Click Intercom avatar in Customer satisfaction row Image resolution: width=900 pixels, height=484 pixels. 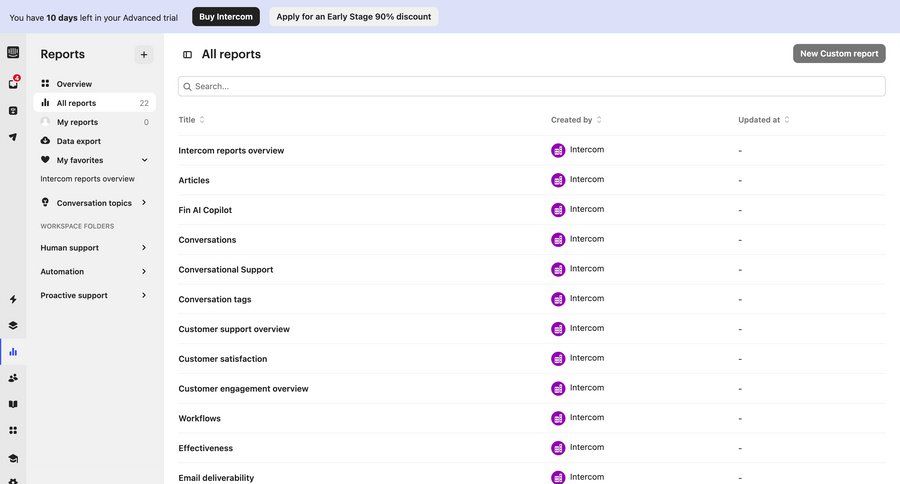(558, 359)
